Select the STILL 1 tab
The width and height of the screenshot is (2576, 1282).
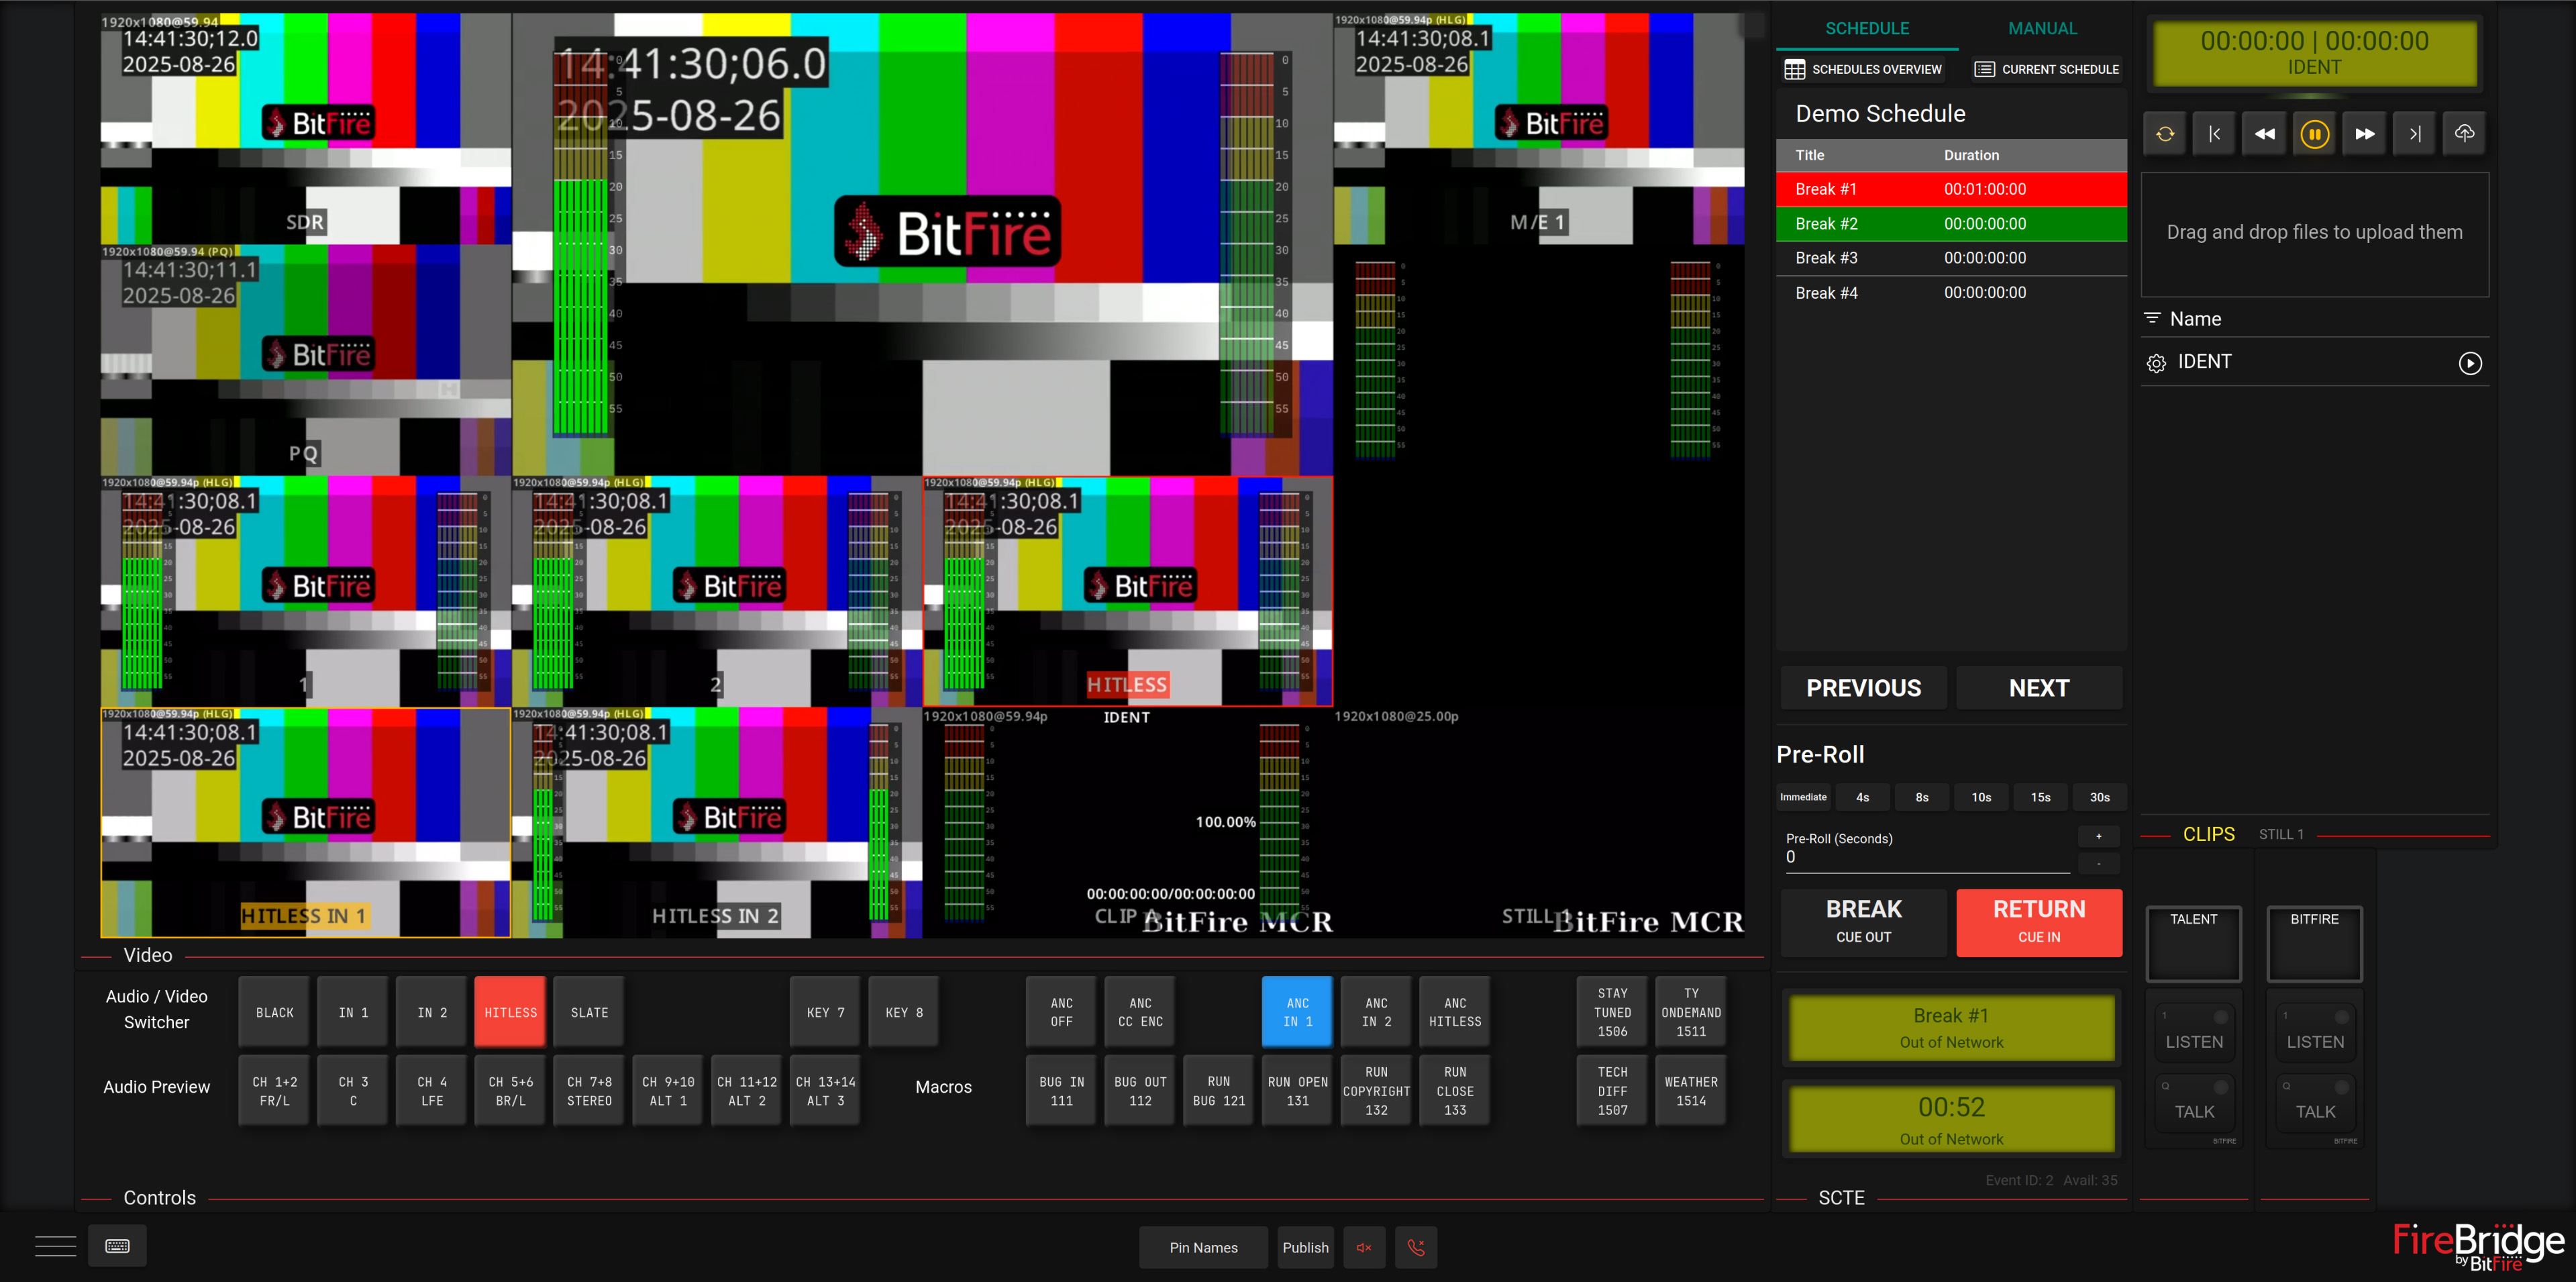coord(2281,834)
